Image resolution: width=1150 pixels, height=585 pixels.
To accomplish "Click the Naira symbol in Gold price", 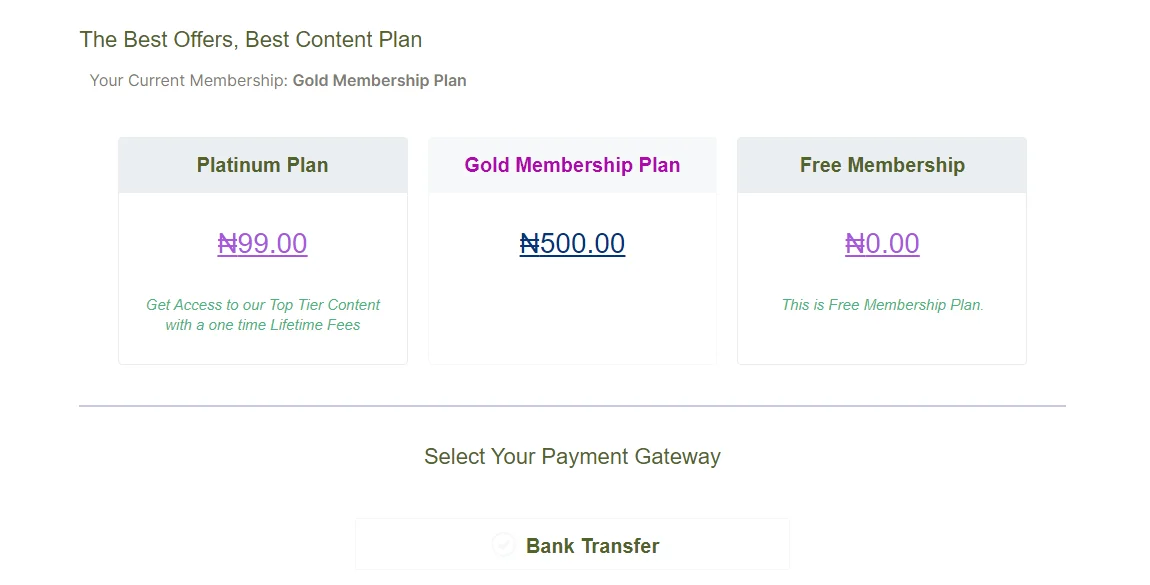I will tap(530, 243).
